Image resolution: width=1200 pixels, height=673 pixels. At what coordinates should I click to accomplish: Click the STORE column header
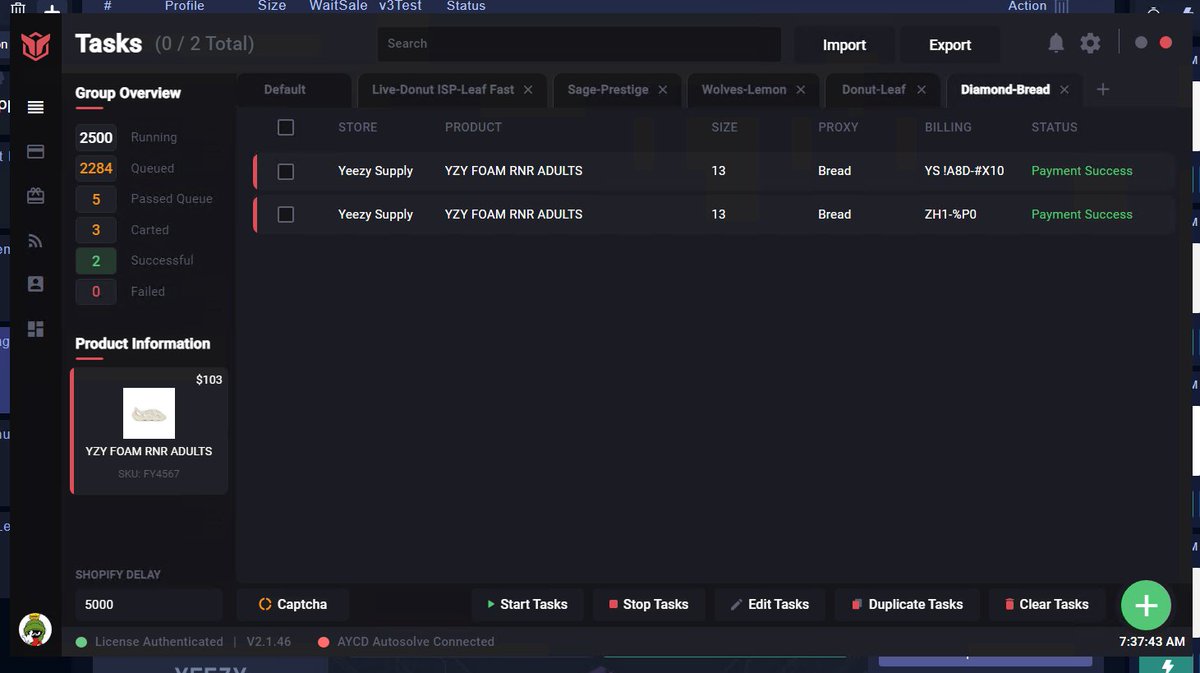358,128
